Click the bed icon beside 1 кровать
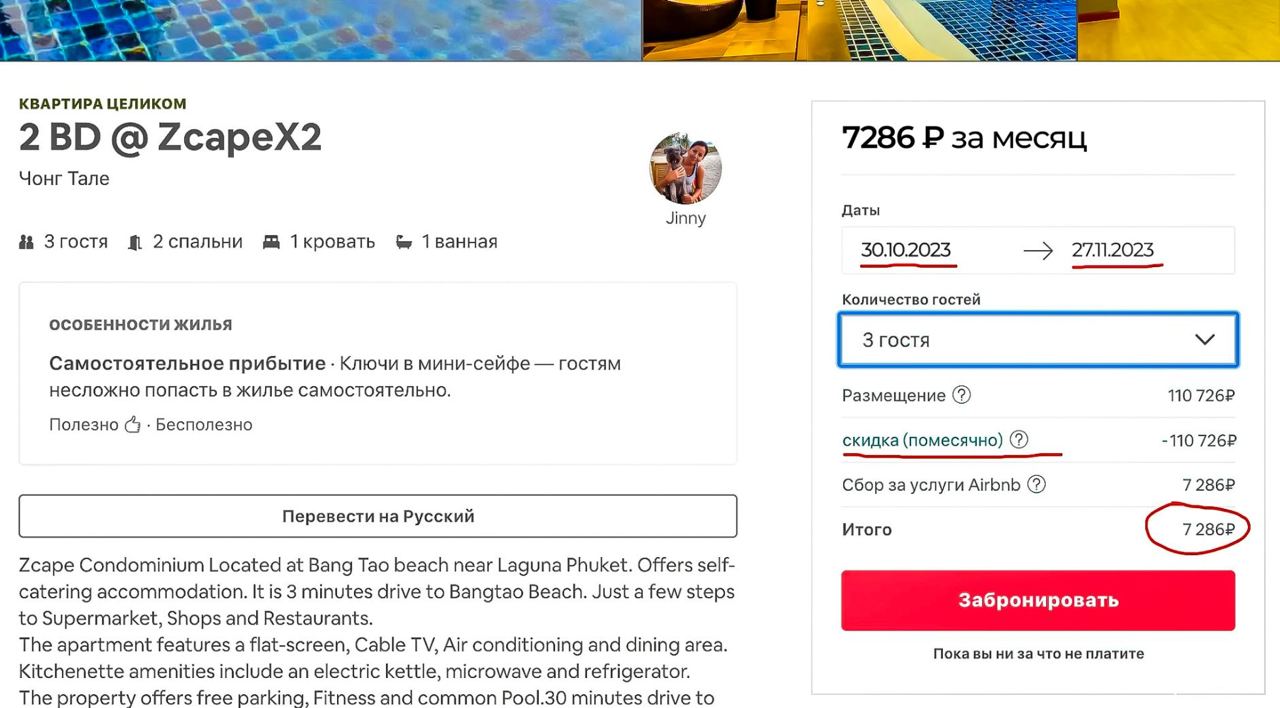 click(x=271, y=242)
